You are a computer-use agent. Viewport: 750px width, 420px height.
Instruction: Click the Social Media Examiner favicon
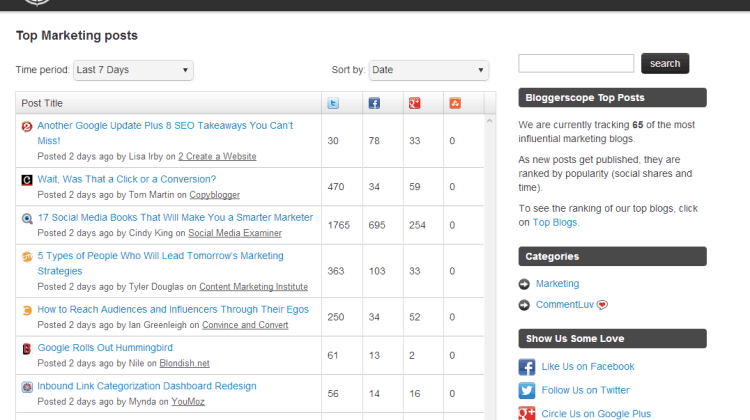27,218
